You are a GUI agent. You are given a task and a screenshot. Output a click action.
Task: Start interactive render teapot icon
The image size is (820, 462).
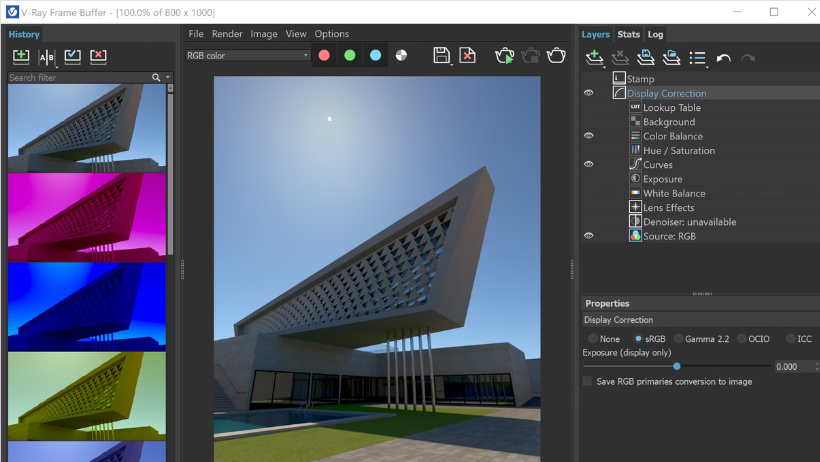coord(505,55)
